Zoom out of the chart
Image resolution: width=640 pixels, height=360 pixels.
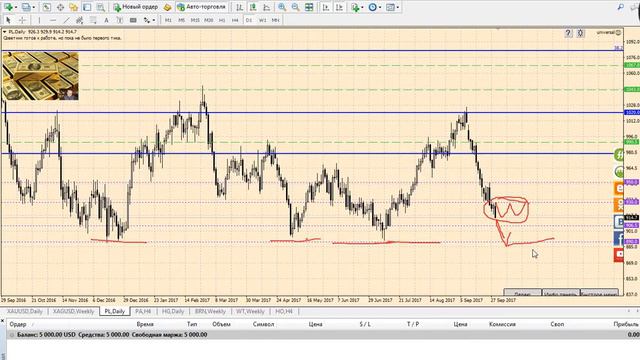pos(296,7)
